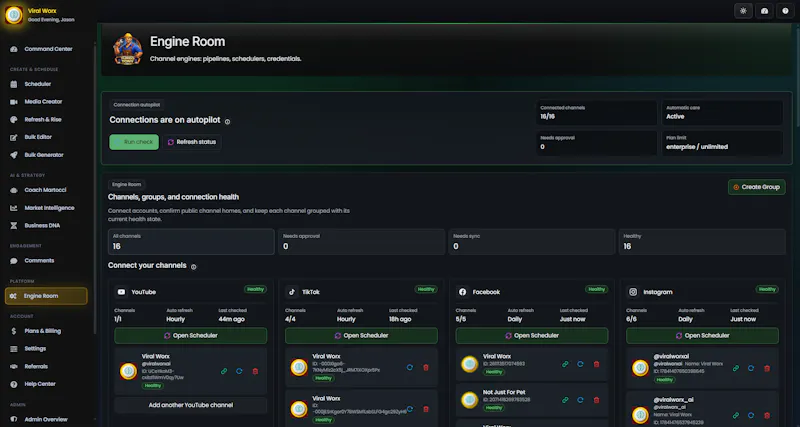Click the TikTok platform icon

[292, 292]
